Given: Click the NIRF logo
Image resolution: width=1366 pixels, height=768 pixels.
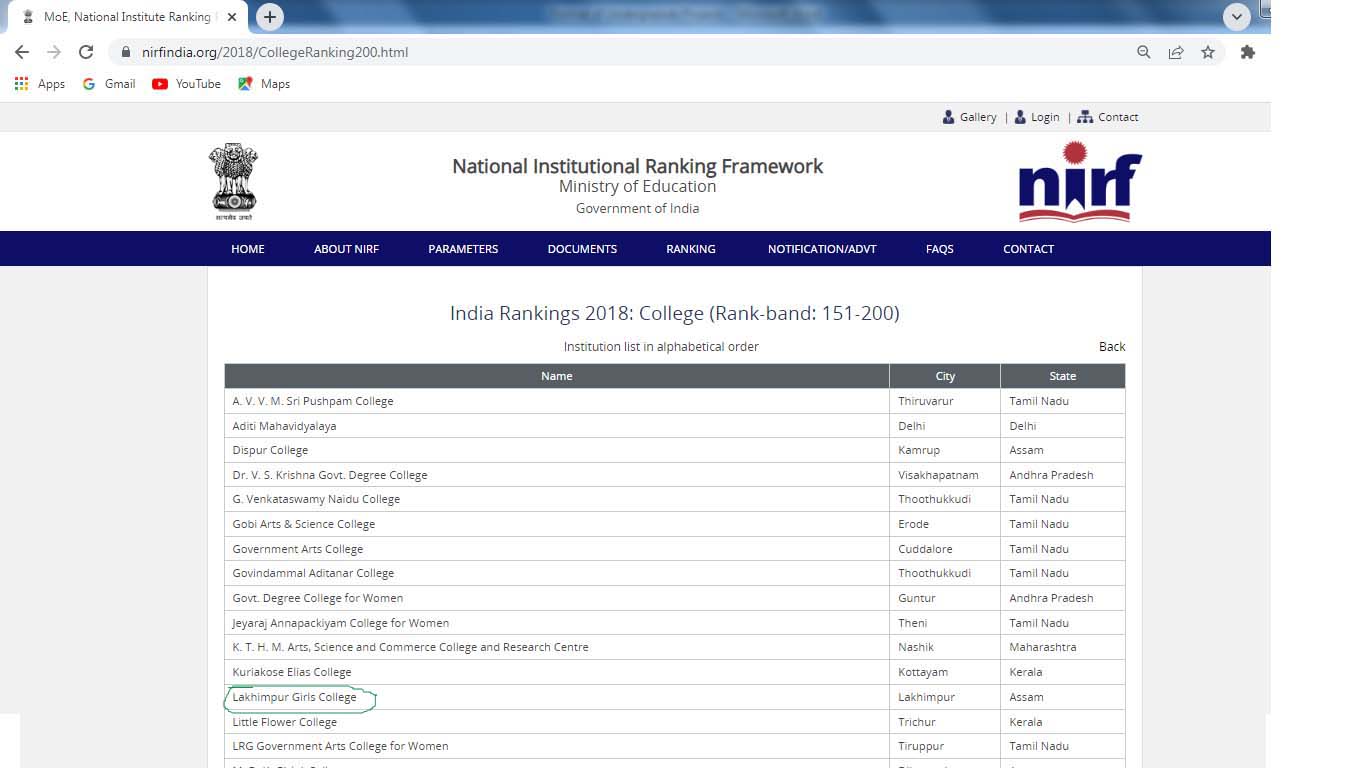Looking at the screenshot, I should coord(1080,182).
